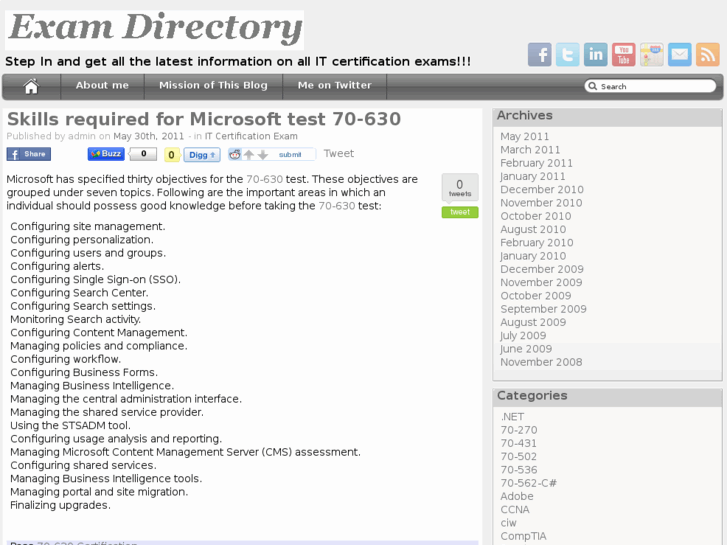This screenshot has height=545, width=727.
Task: Open the YouTube social icon
Action: [624, 55]
